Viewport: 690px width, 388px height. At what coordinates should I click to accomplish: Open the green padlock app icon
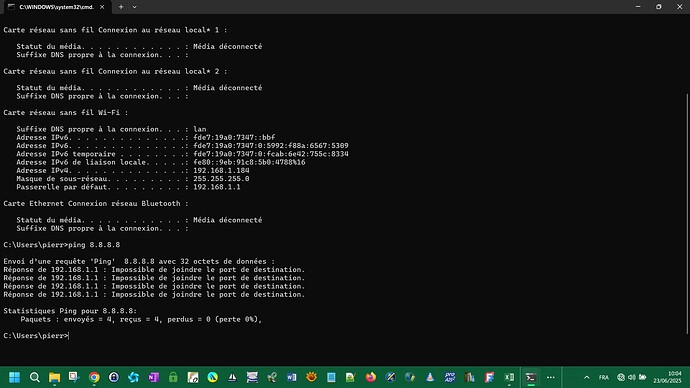(173, 377)
